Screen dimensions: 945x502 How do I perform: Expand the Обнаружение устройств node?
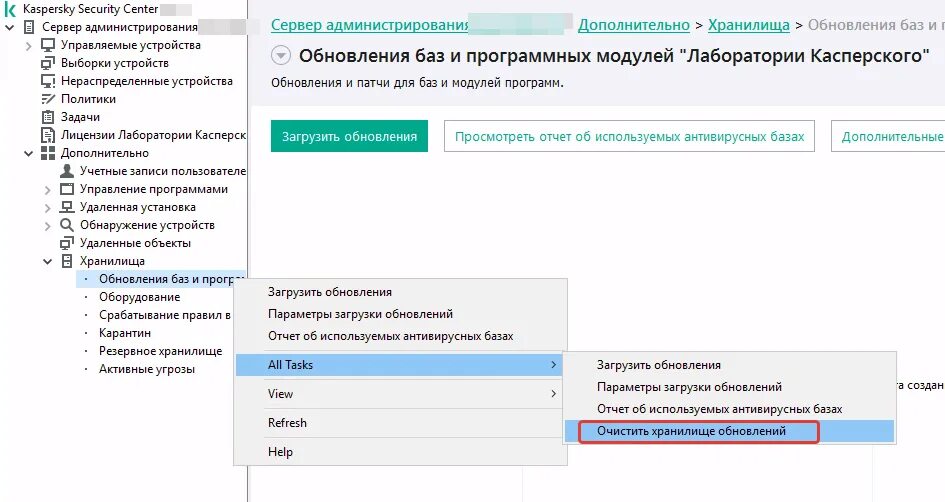48,225
